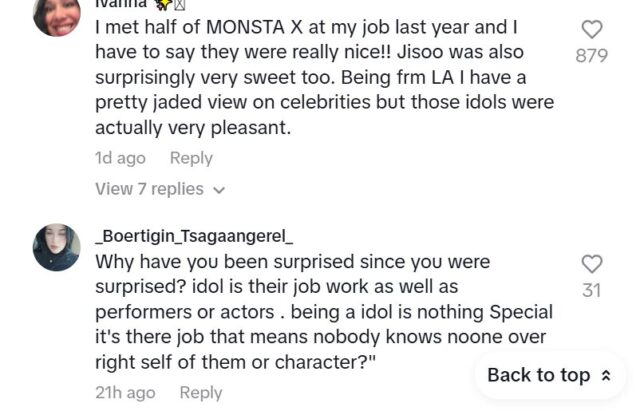Reply to the 21h ago comment
The image size is (640, 411).
[200, 393]
